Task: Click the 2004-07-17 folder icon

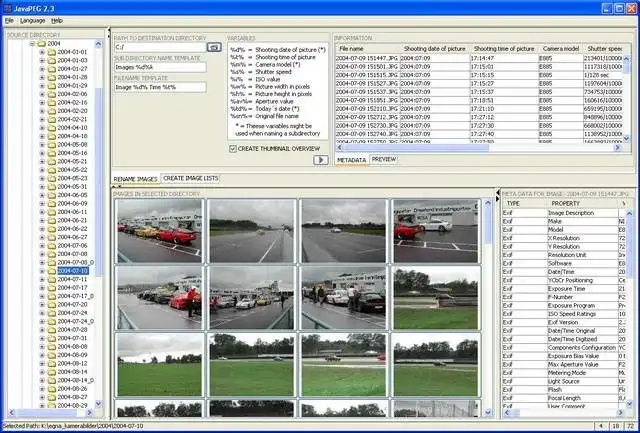Action: (x=51, y=287)
